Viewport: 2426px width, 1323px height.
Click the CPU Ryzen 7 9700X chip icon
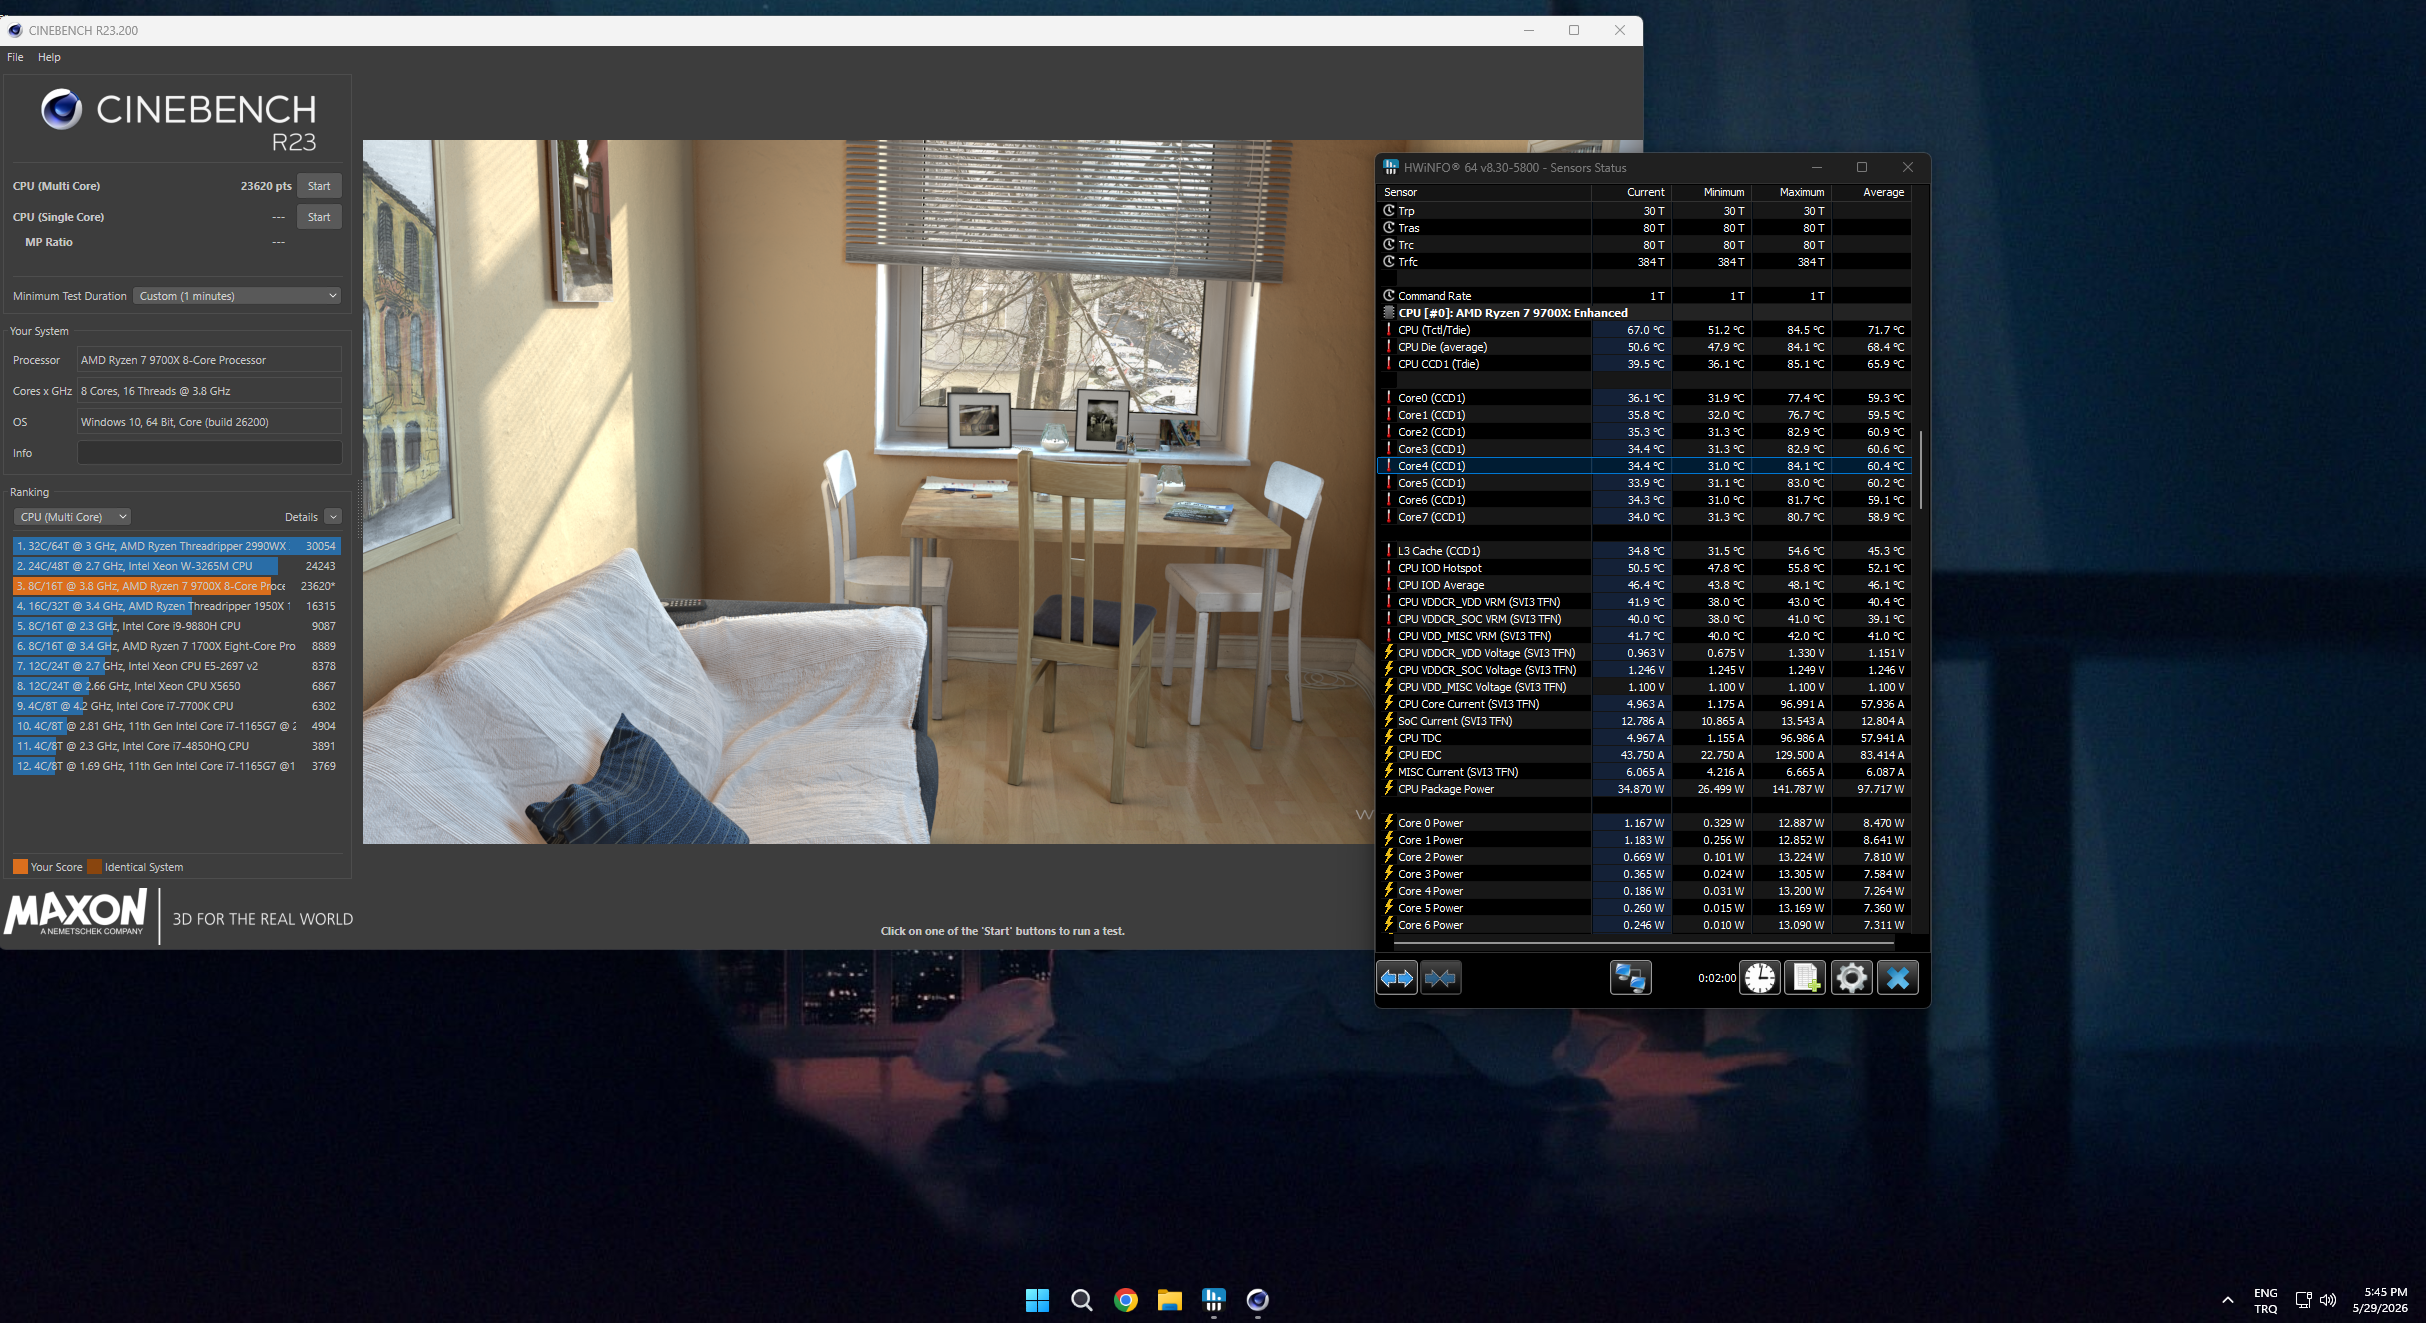[x=1389, y=312]
